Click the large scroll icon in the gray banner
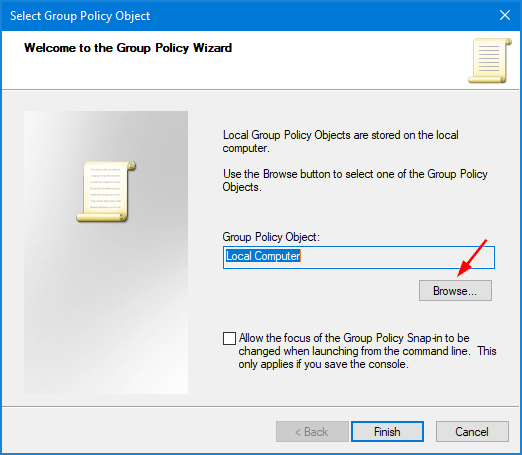522x455 pixels. (x=106, y=191)
